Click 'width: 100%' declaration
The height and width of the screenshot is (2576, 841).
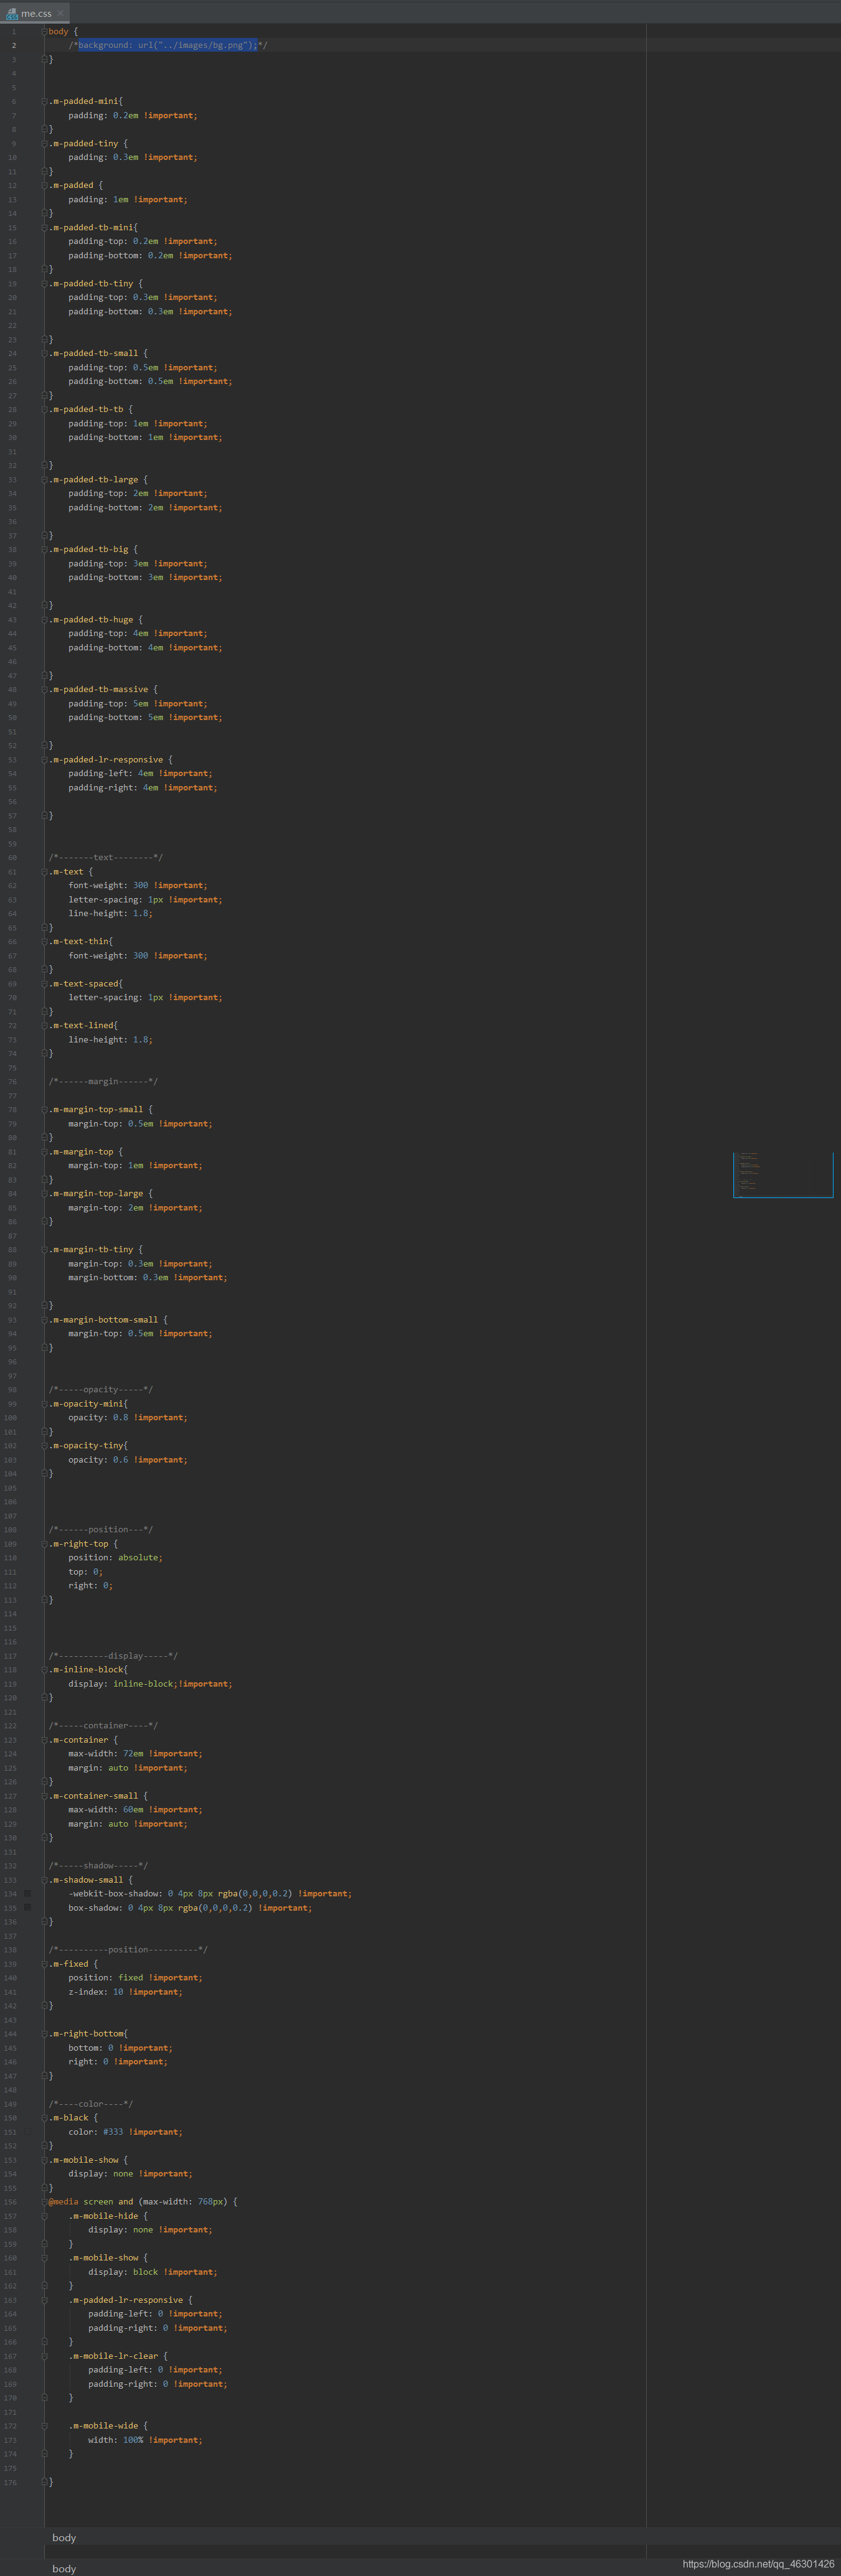(x=116, y=2439)
